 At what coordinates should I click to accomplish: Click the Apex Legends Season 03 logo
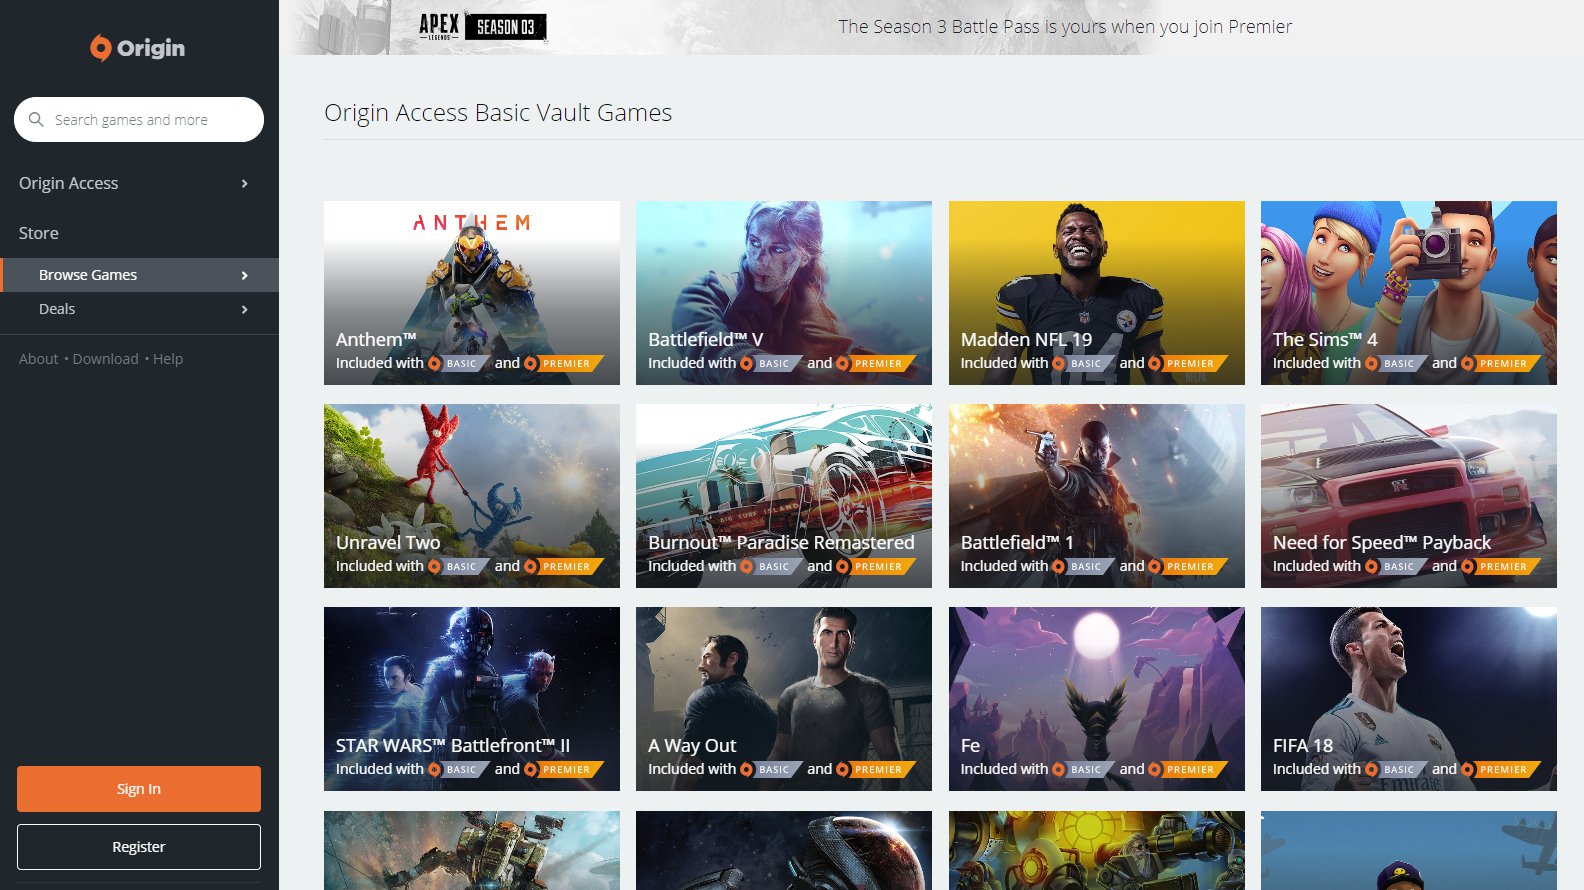click(482, 27)
